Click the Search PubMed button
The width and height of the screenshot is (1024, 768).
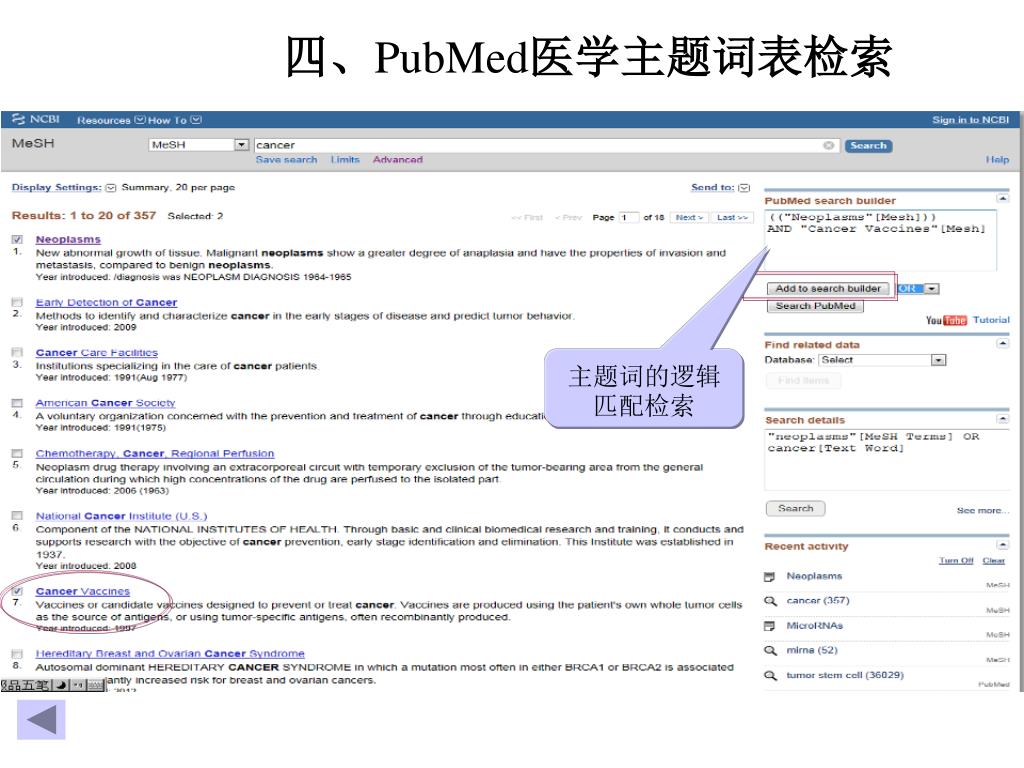click(815, 306)
